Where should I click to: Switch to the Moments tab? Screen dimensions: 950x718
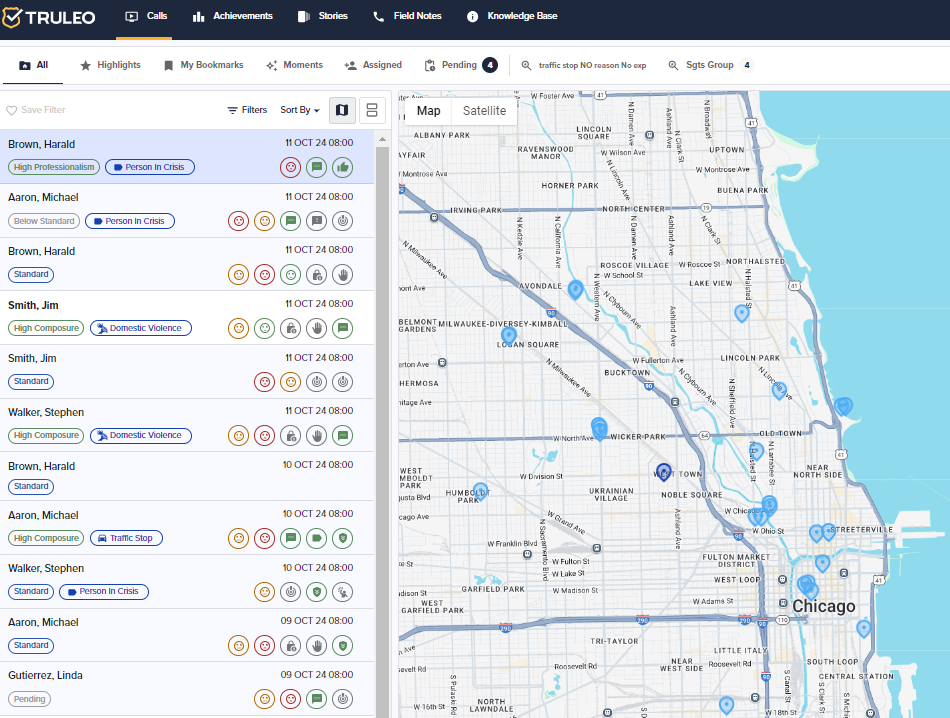click(x=294, y=65)
